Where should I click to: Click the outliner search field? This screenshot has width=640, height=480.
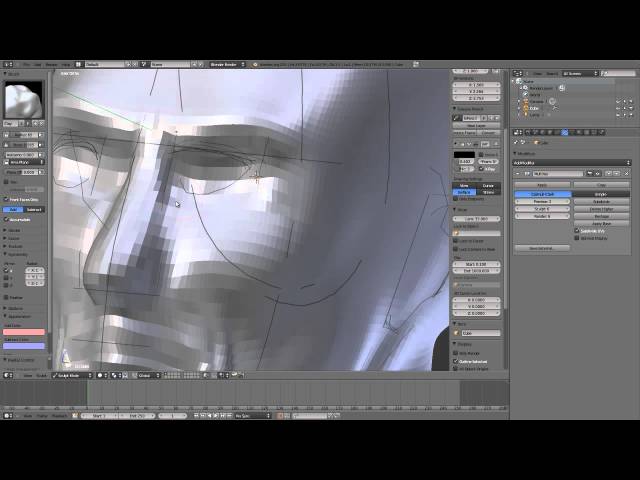[x=618, y=73]
